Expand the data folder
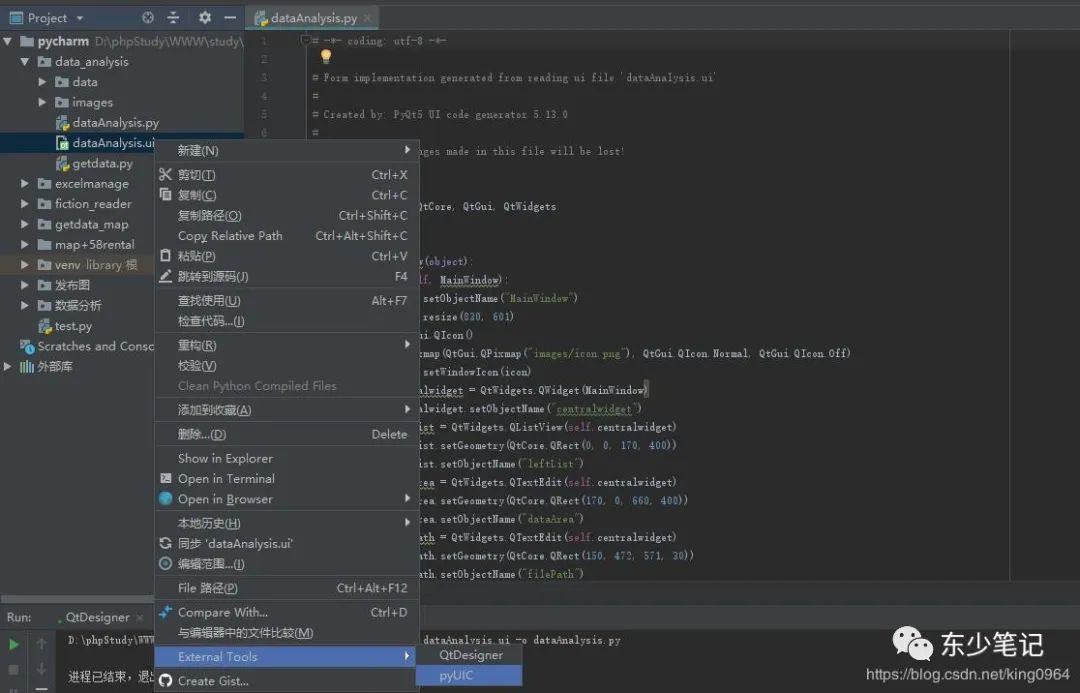 [x=42, y=82]
